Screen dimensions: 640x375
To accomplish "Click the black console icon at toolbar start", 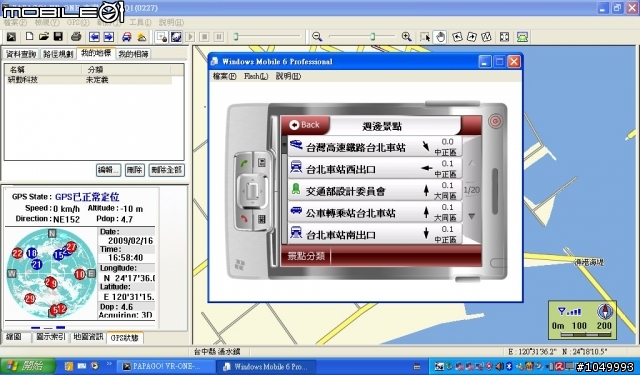I will click(x=11, y=37).
